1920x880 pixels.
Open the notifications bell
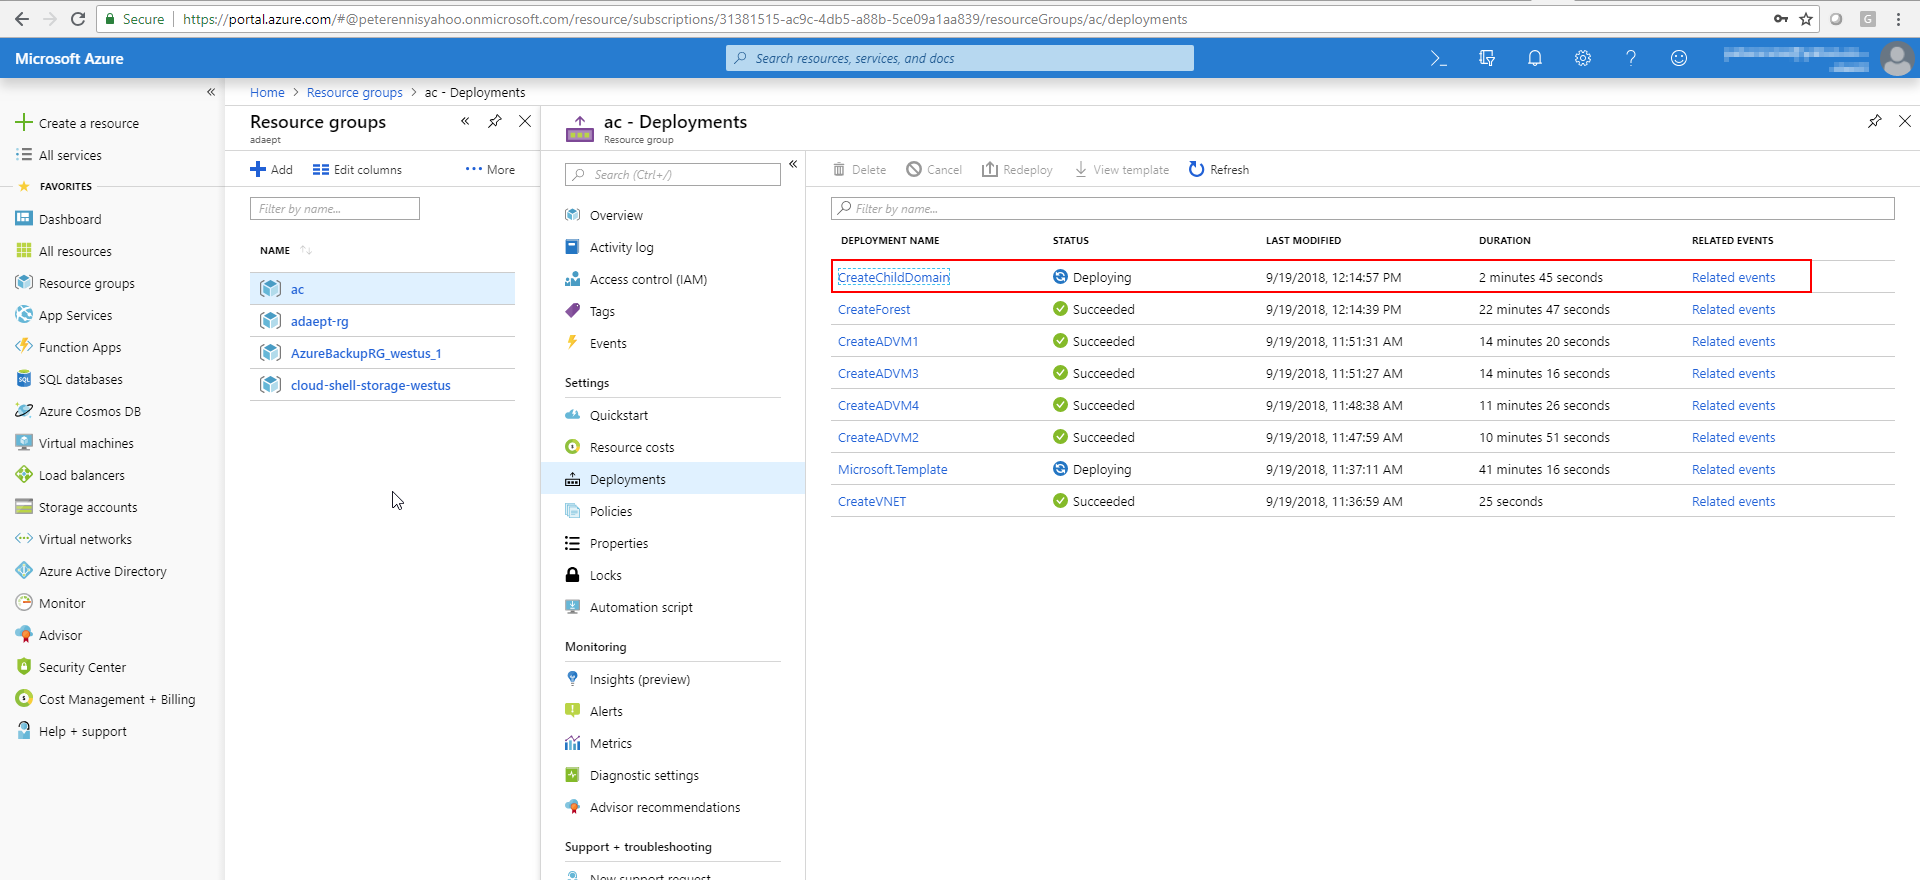click(x=1535, y=58)
